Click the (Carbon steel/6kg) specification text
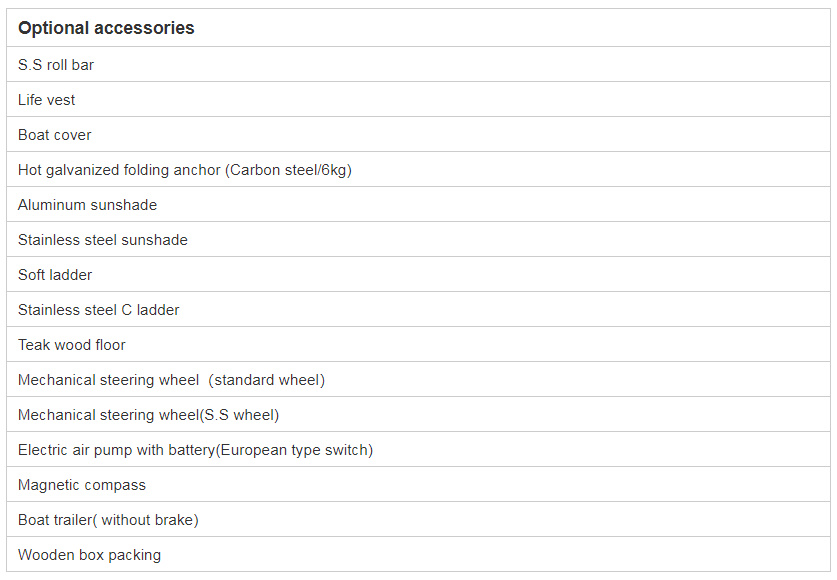The image size is (837, 580). (289, 170)
